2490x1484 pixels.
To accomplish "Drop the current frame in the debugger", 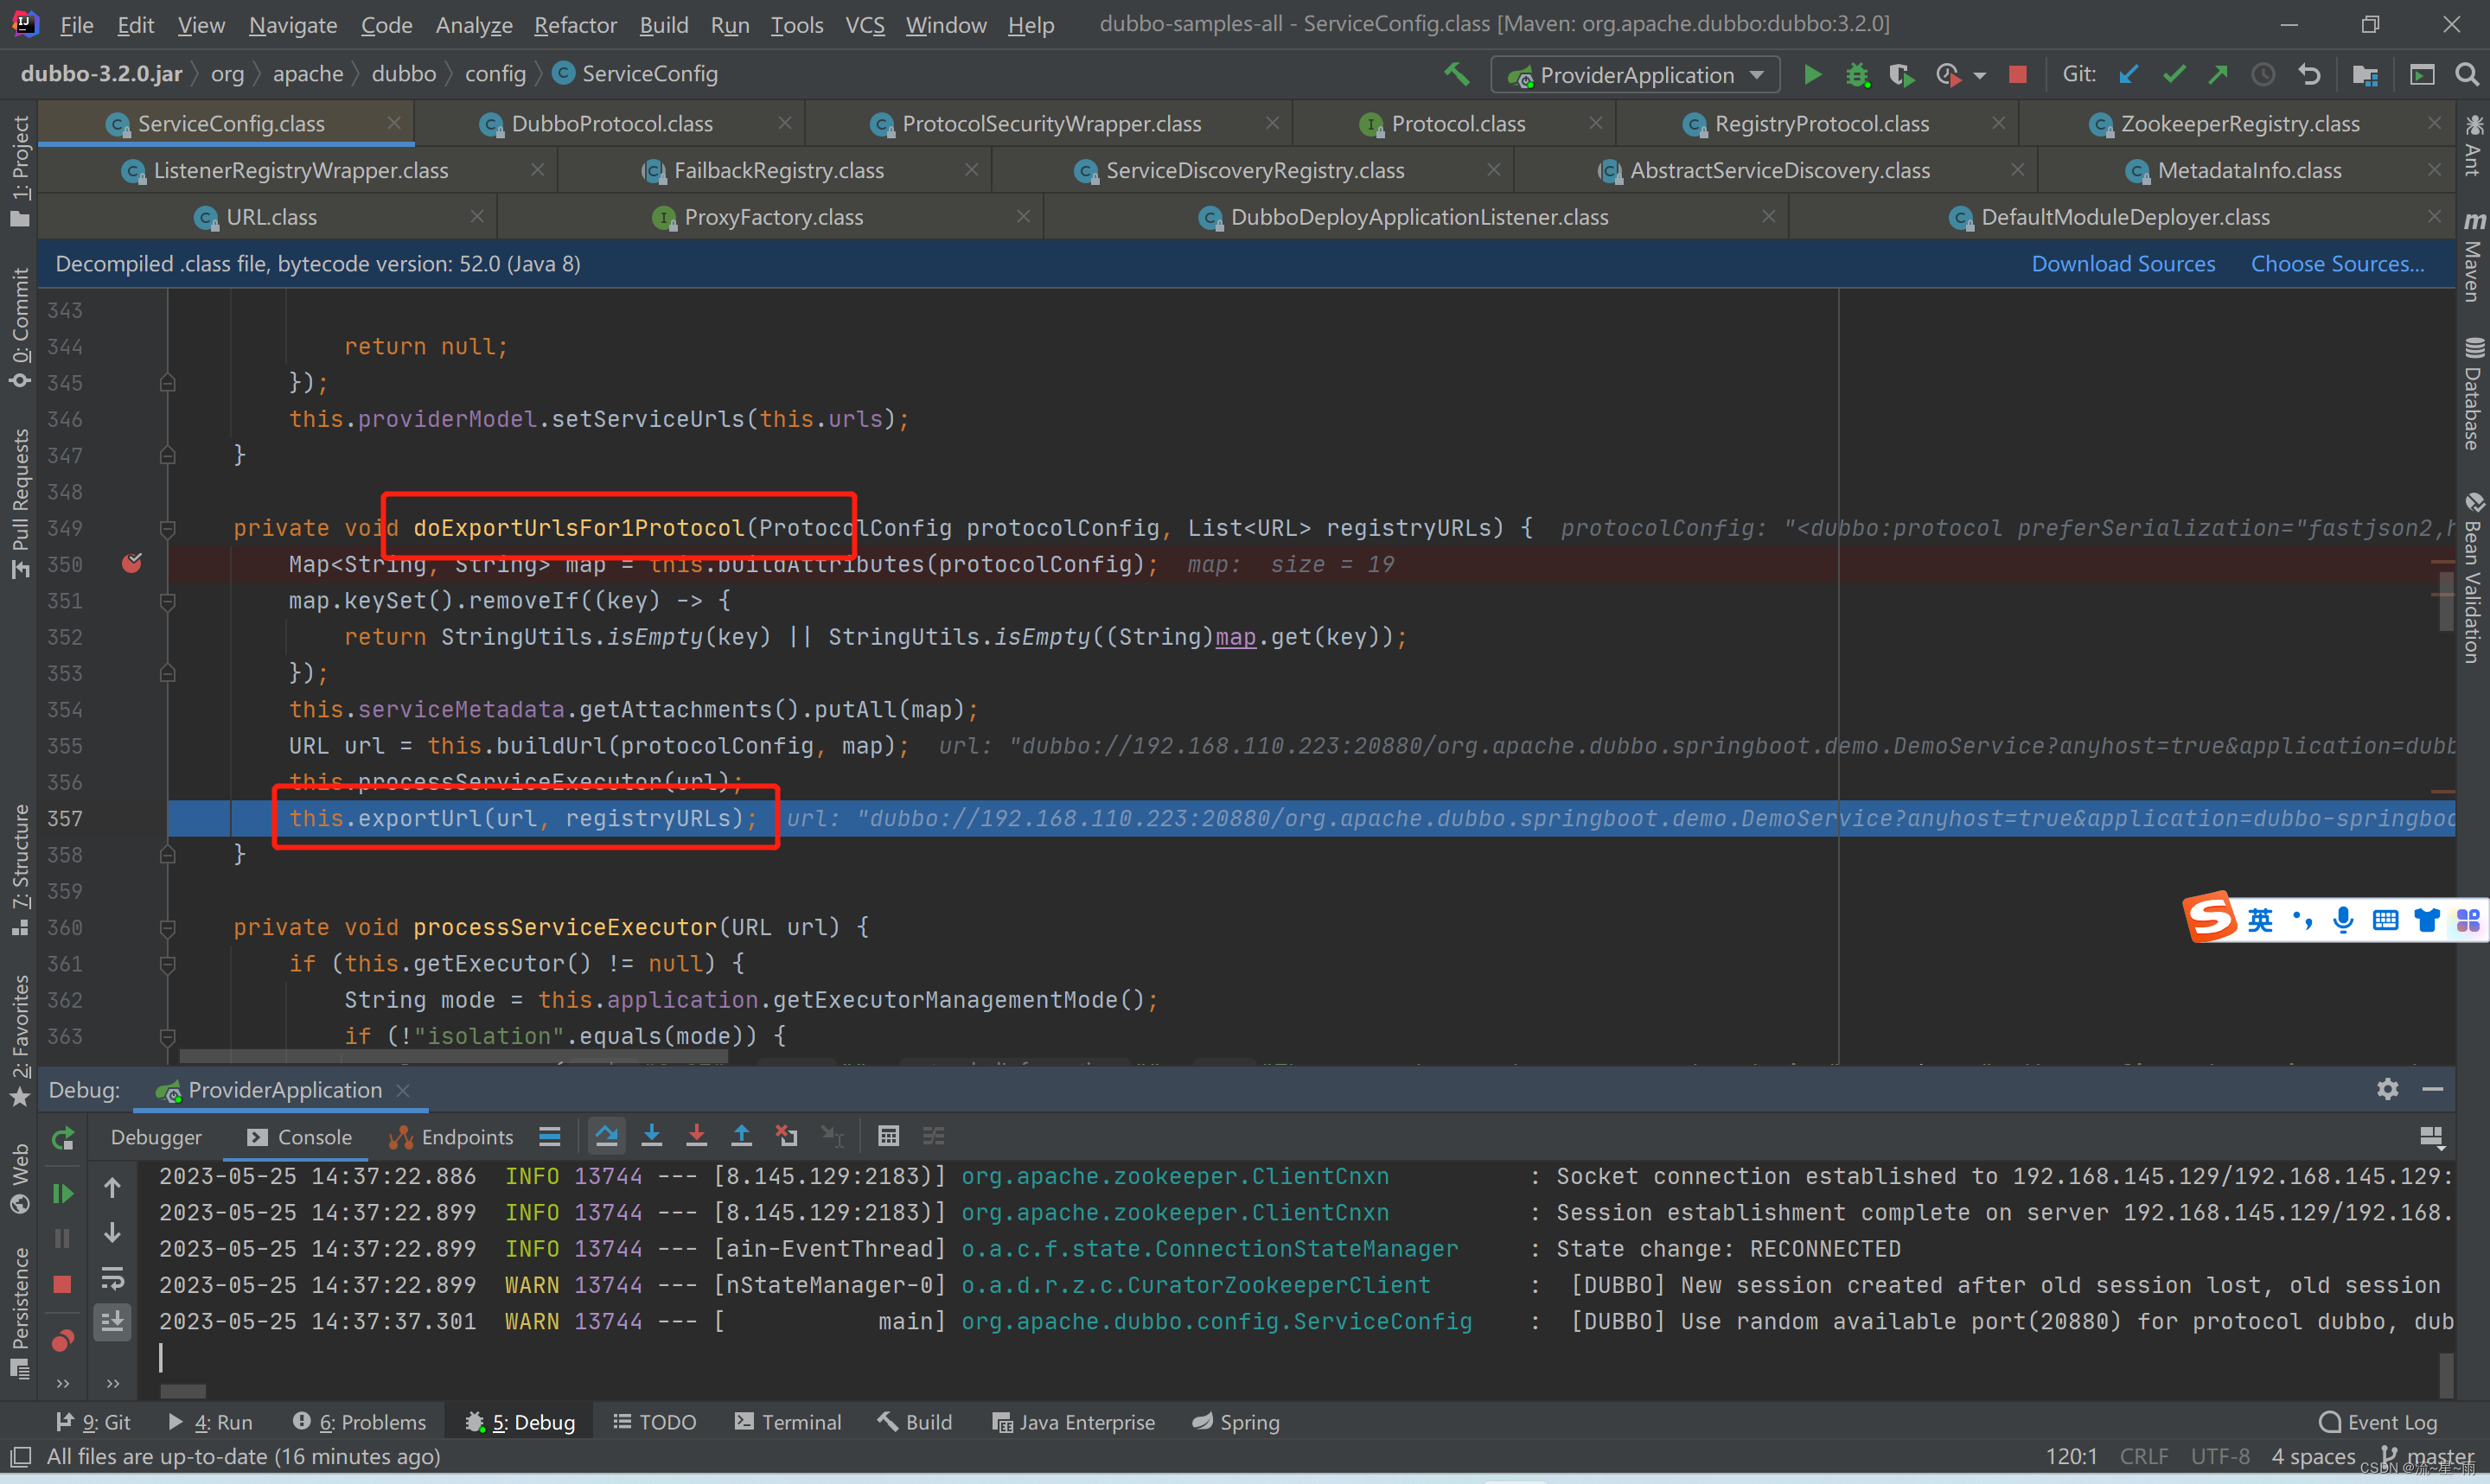I will click(x=786, y=1136).
